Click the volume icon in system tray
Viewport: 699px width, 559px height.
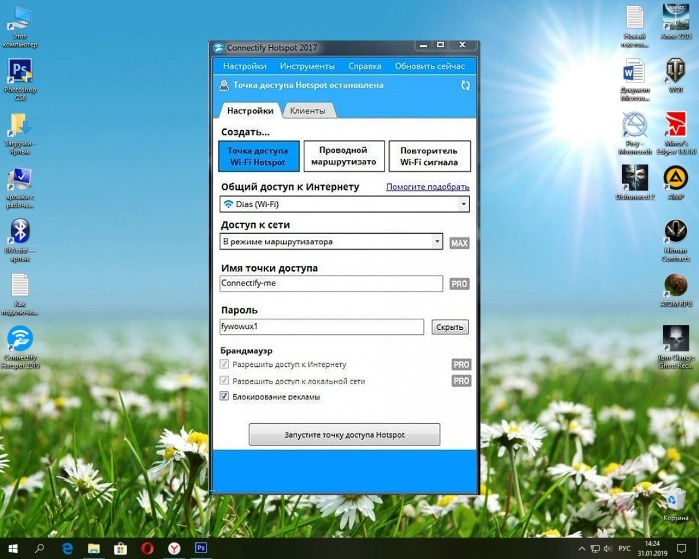pyautogui.click(x=608, y=548)
